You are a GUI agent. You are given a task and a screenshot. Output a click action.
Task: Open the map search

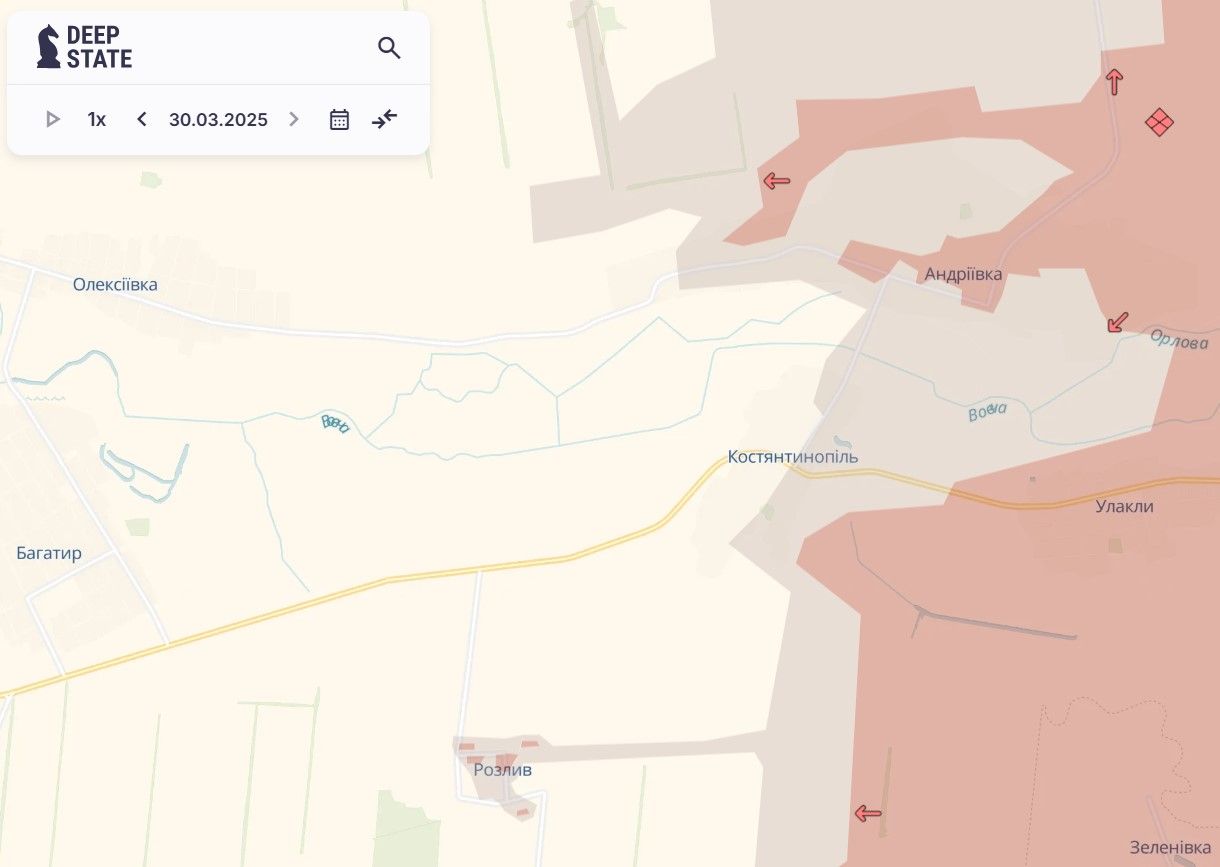389,48
